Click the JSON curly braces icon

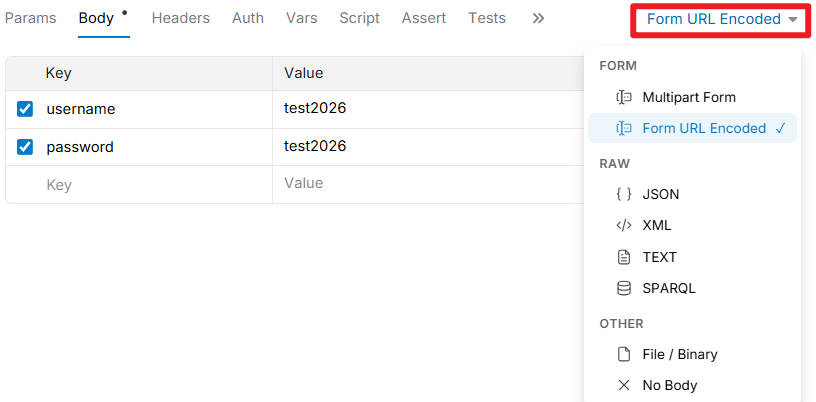[623, 194]
